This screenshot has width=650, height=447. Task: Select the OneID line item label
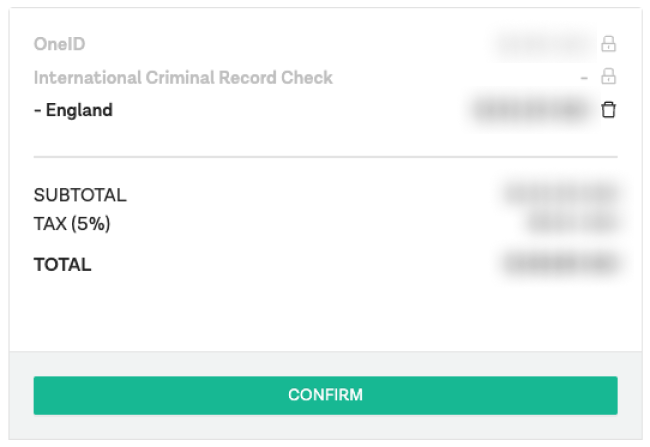pyautogui.click(x=59, y=44)
